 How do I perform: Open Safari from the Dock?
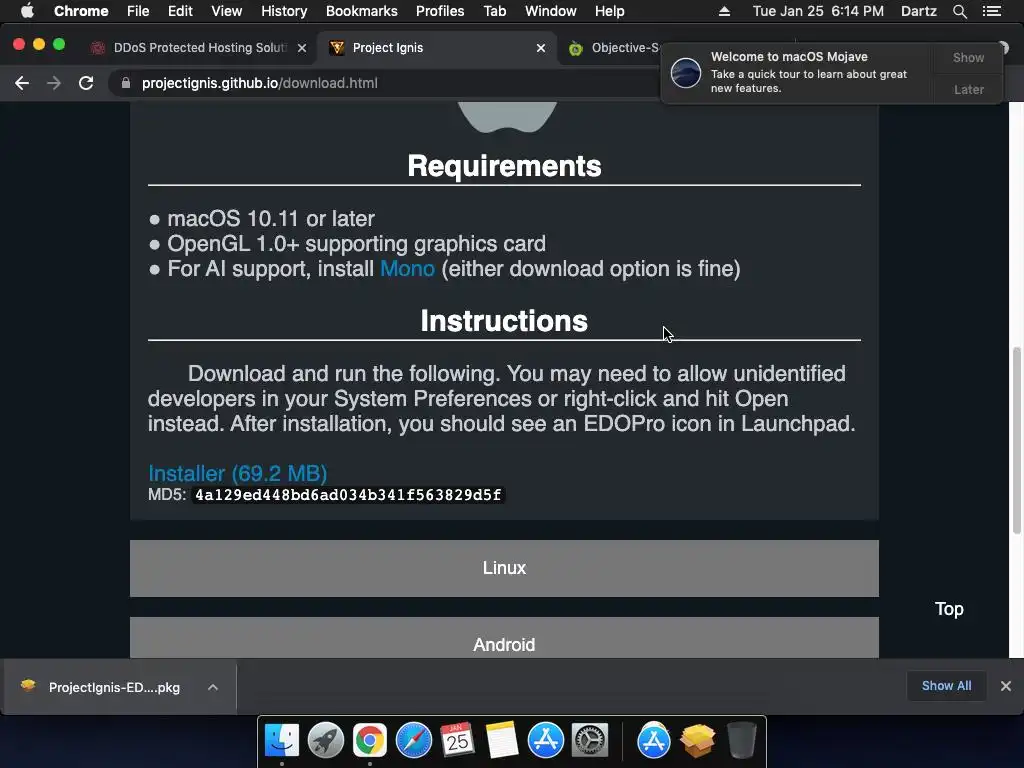tap(413, 740)
